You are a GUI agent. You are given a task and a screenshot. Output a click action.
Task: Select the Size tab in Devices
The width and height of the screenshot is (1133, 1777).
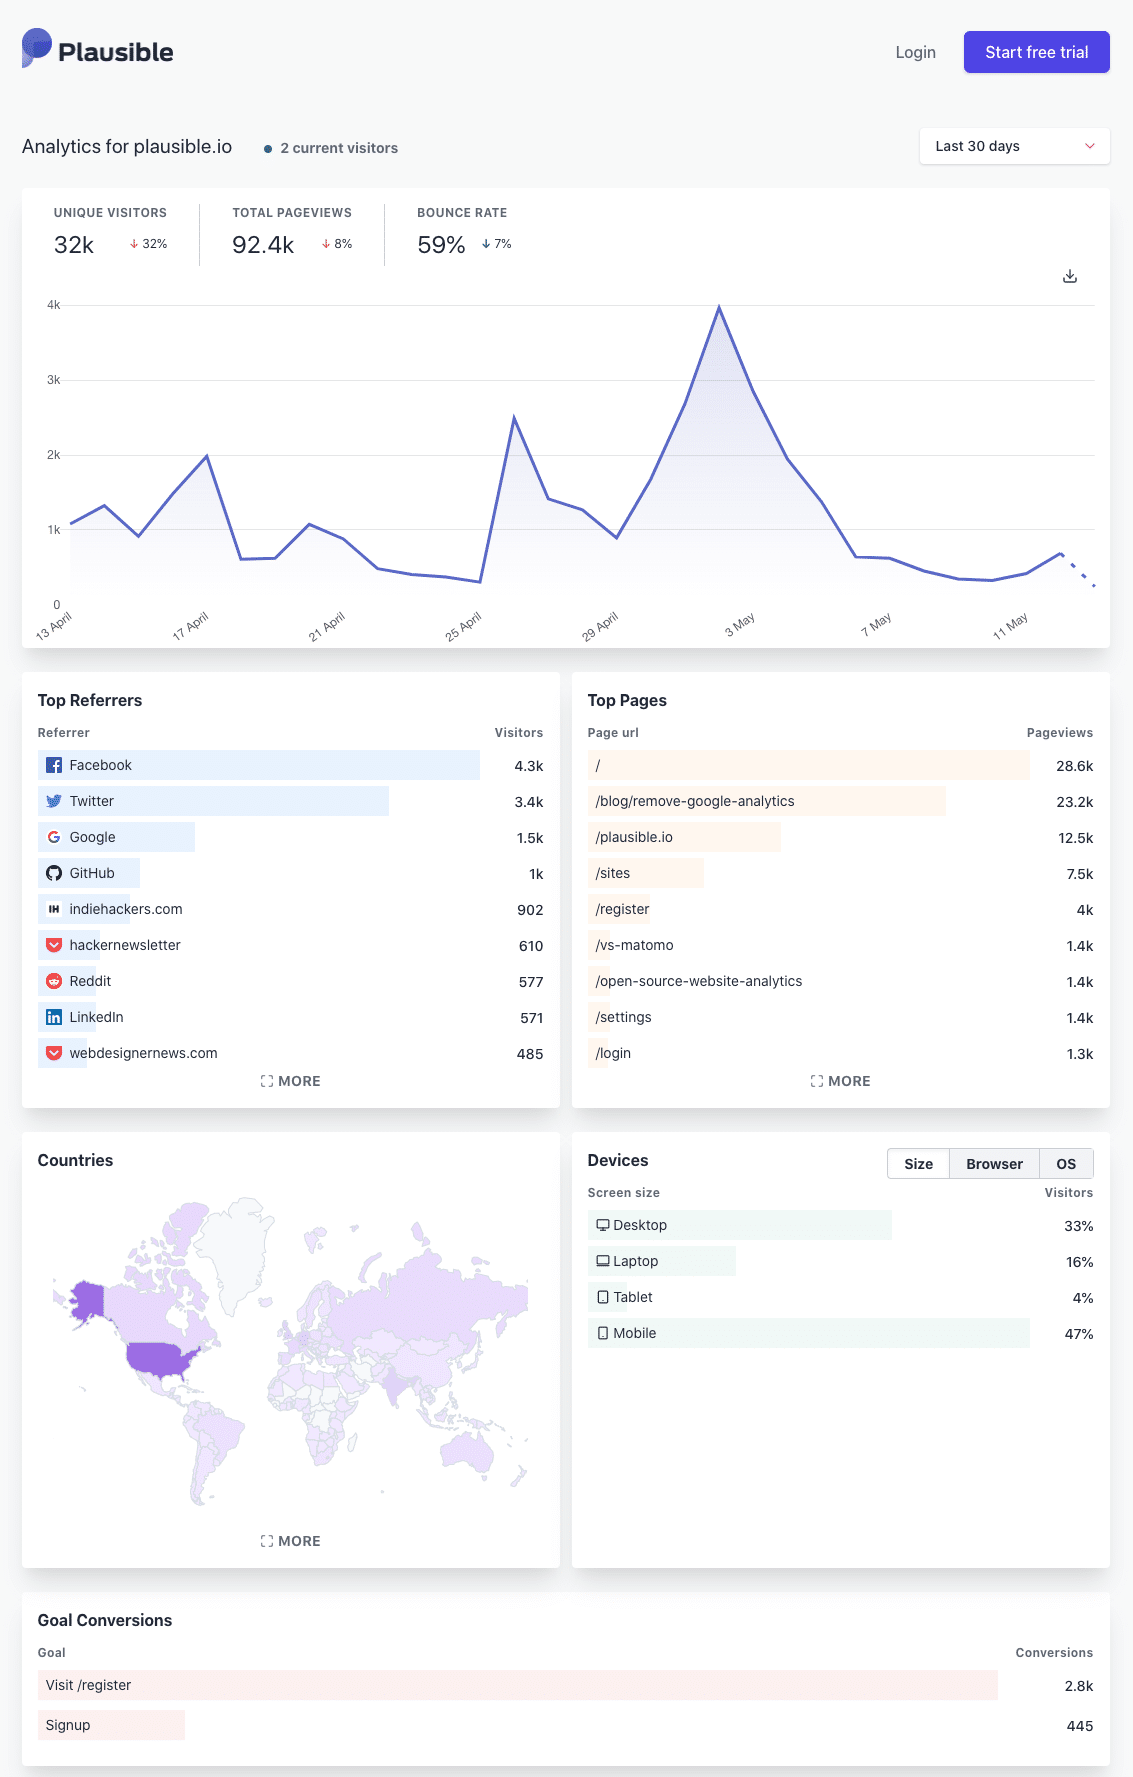tap(918, 1164)
